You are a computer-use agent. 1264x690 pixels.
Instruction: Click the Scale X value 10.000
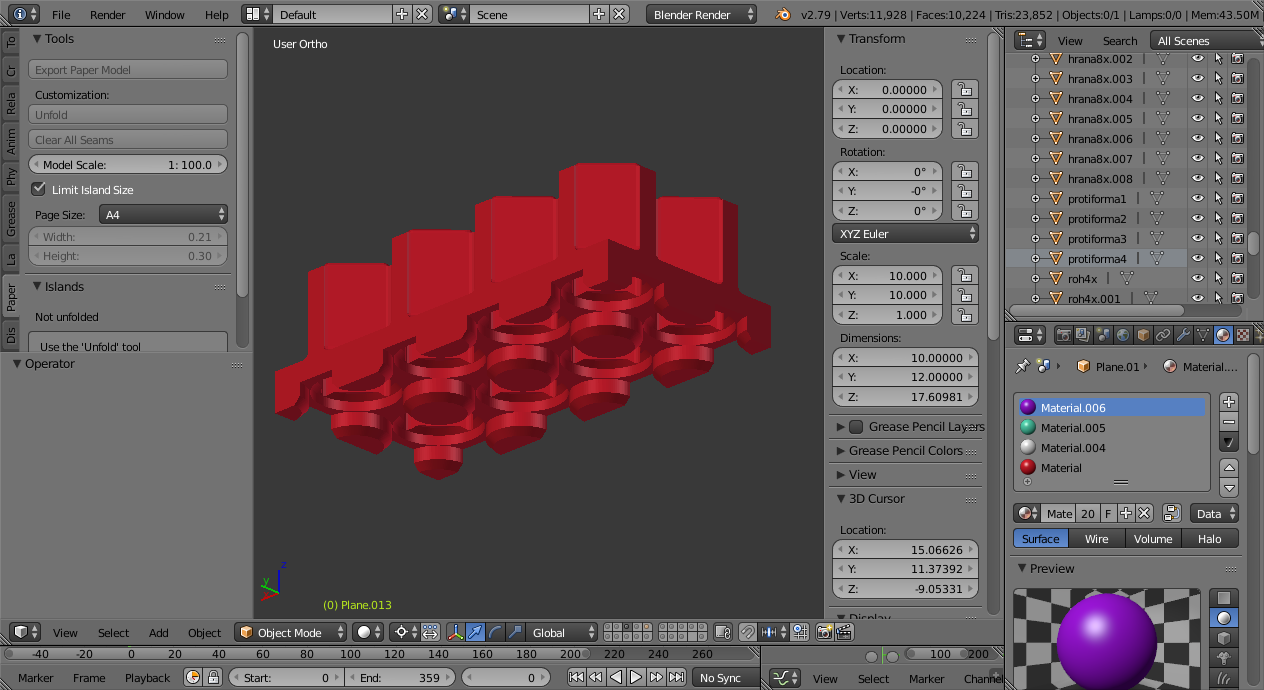[x=888, y=275]
